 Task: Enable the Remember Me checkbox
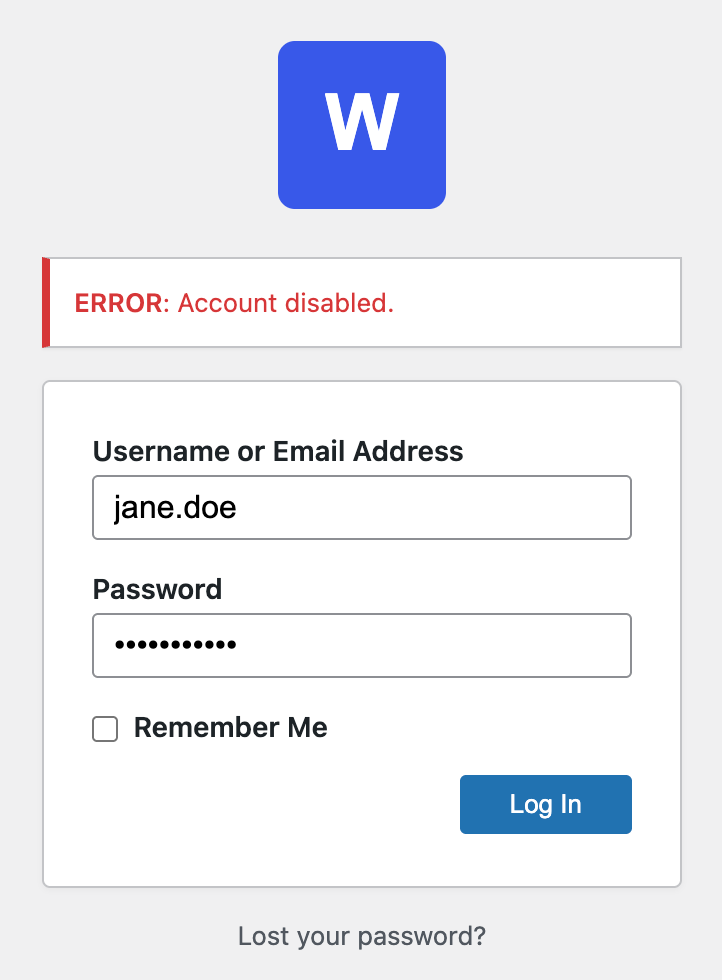pyautogui.click(x=105, y=729)
